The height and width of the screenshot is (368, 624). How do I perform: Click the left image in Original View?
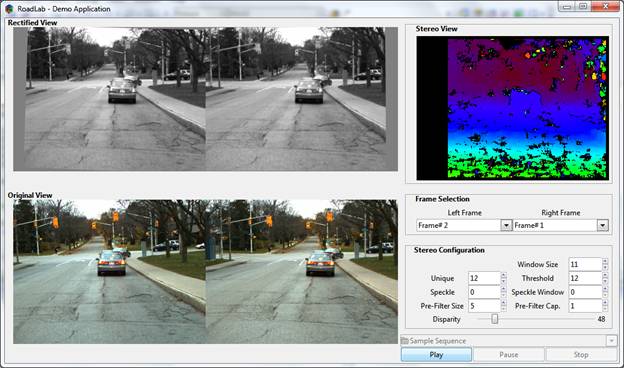109,271
